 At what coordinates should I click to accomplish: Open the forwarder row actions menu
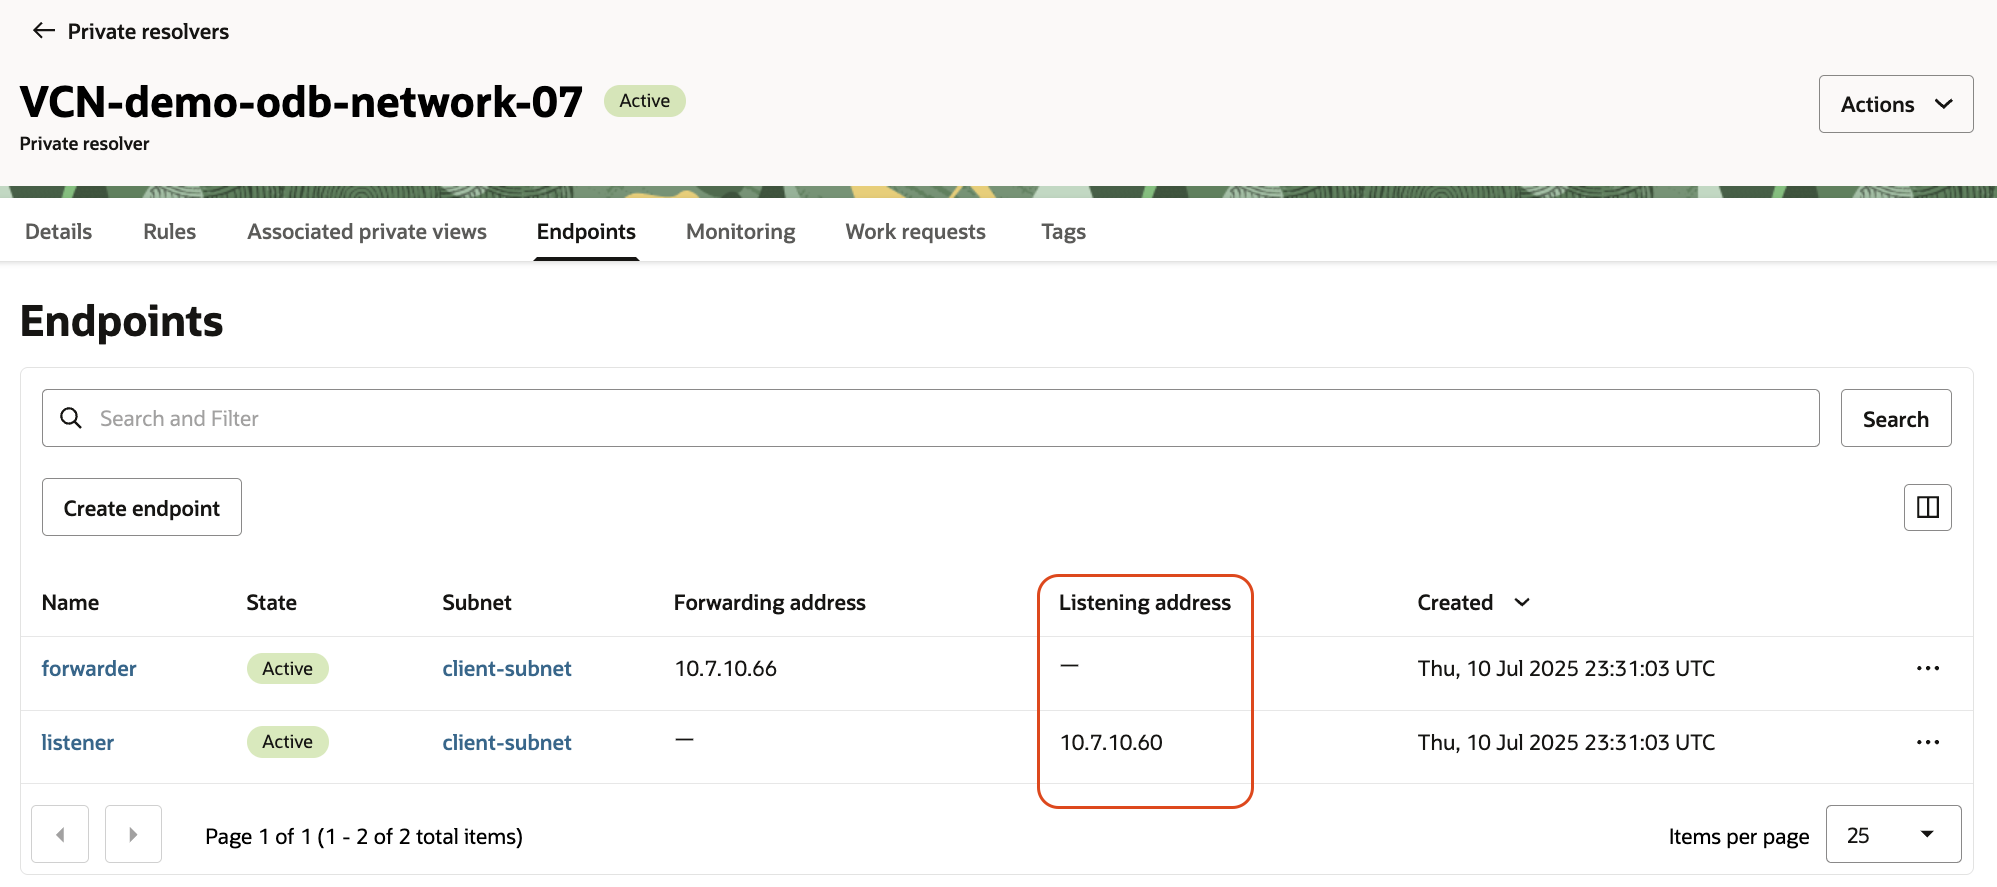[1927, 669]
